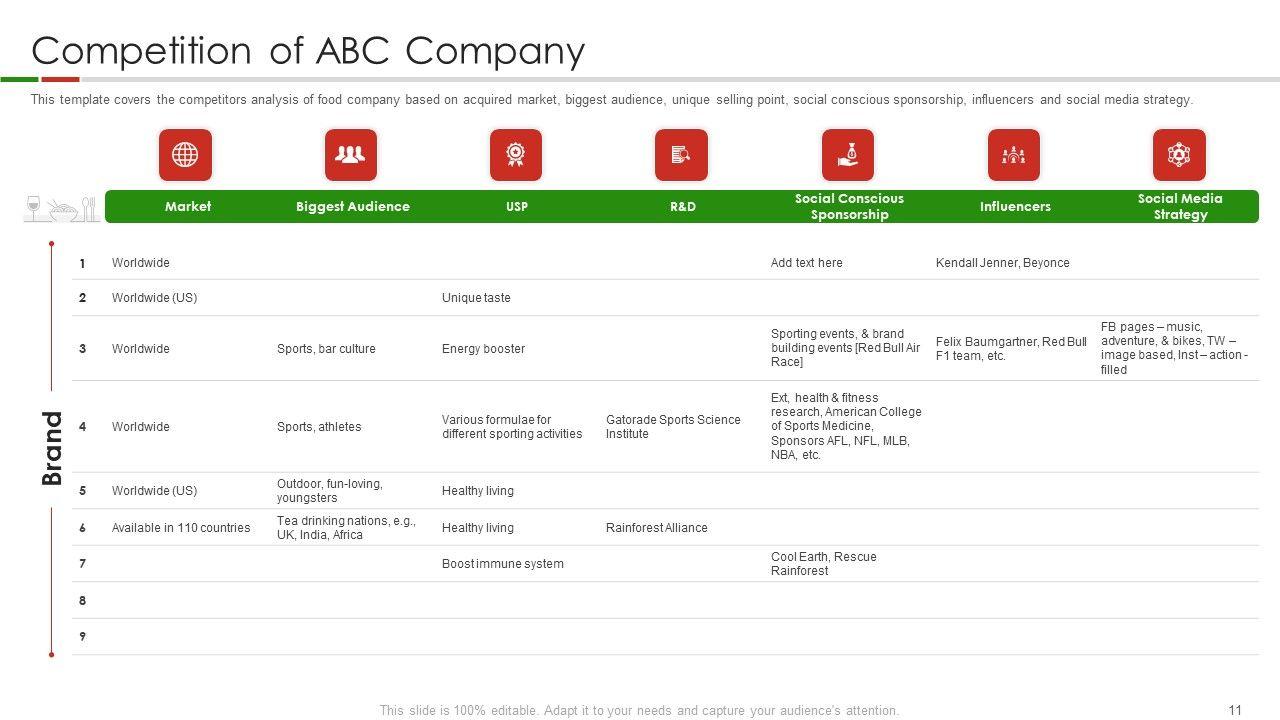Image resolution: width=1280 pixels, height=720 pixels.
Task: Click 'Cool Earth, Rescue Rainforest' cell
Action: [823, 564]
